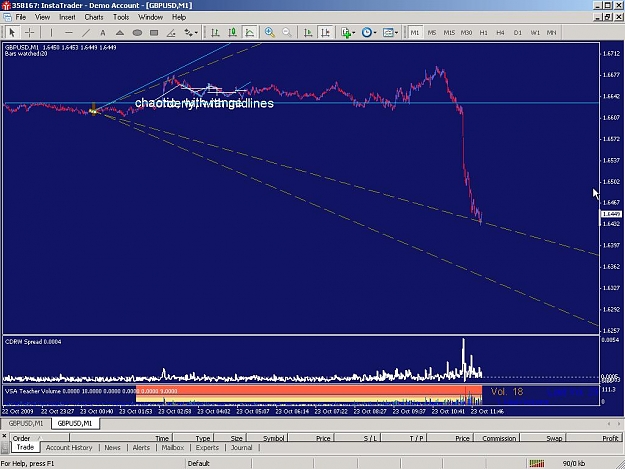Click the connection status bars indicator
Image resolution: width=625 pixels, height=469 pixels.
(x=537, y=463)
